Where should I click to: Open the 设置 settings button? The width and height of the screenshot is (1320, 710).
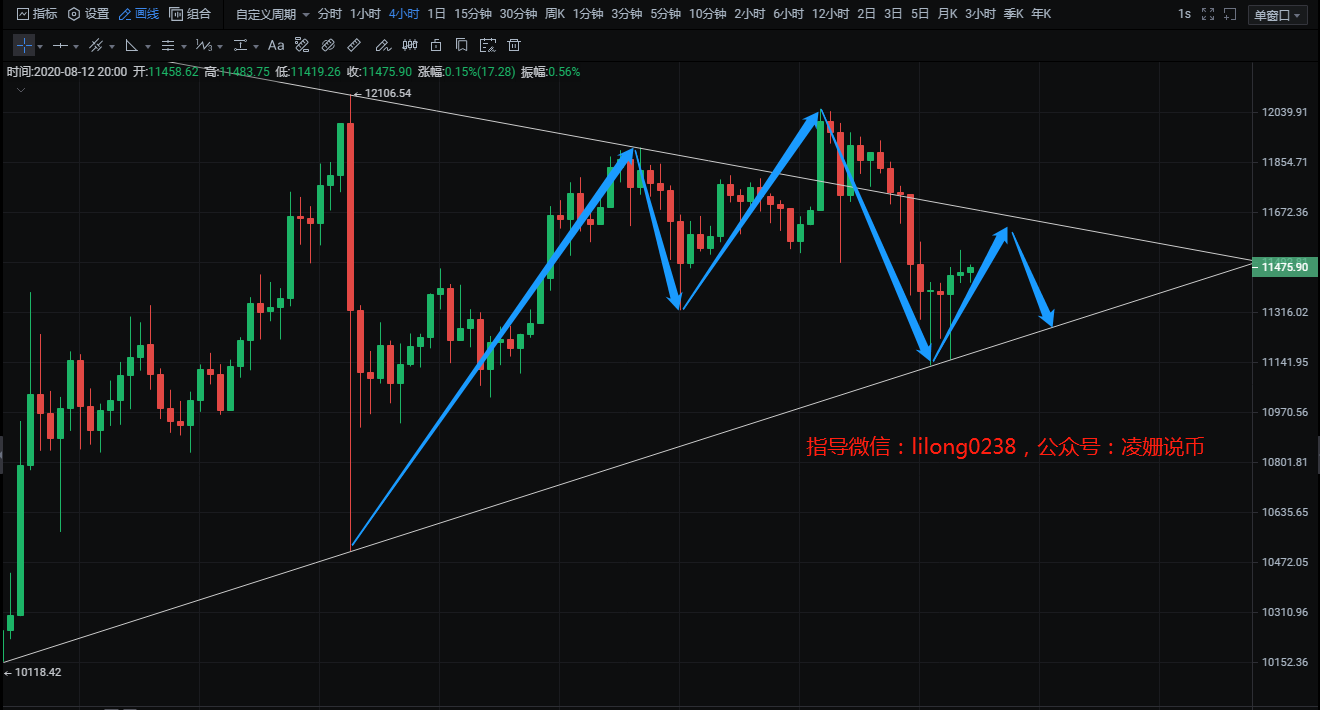88,14
